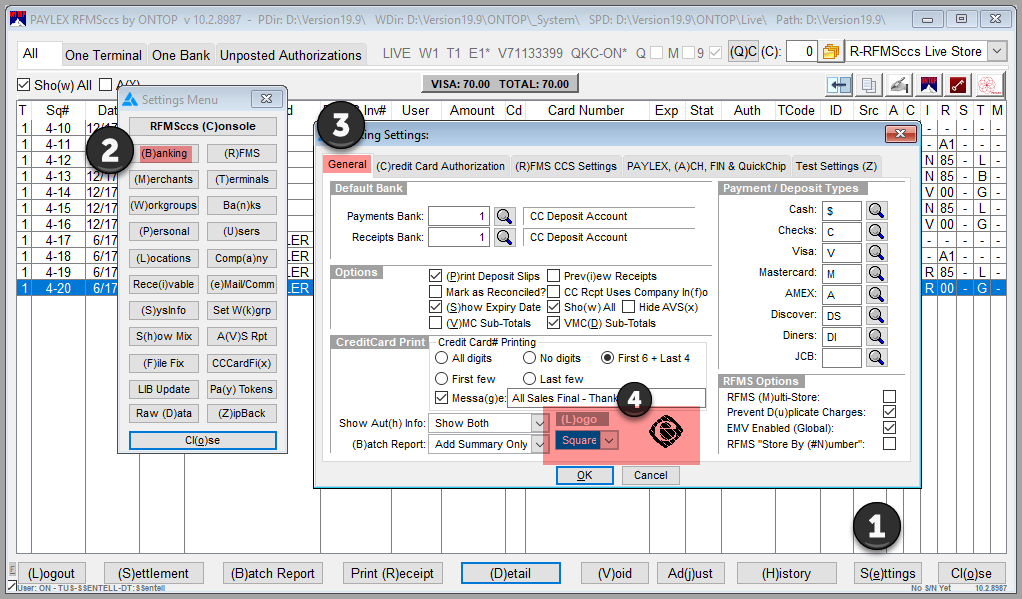Close the Banking Settings dialog

(900, 134)
